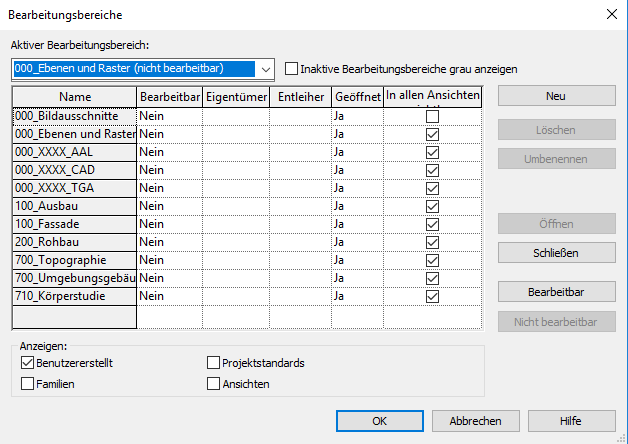Enable Inaktive Bearbeitungsbereiche grau anzeigen
Image resolution: width=628 pixels, height=444 pixels.
click(292, 69)
